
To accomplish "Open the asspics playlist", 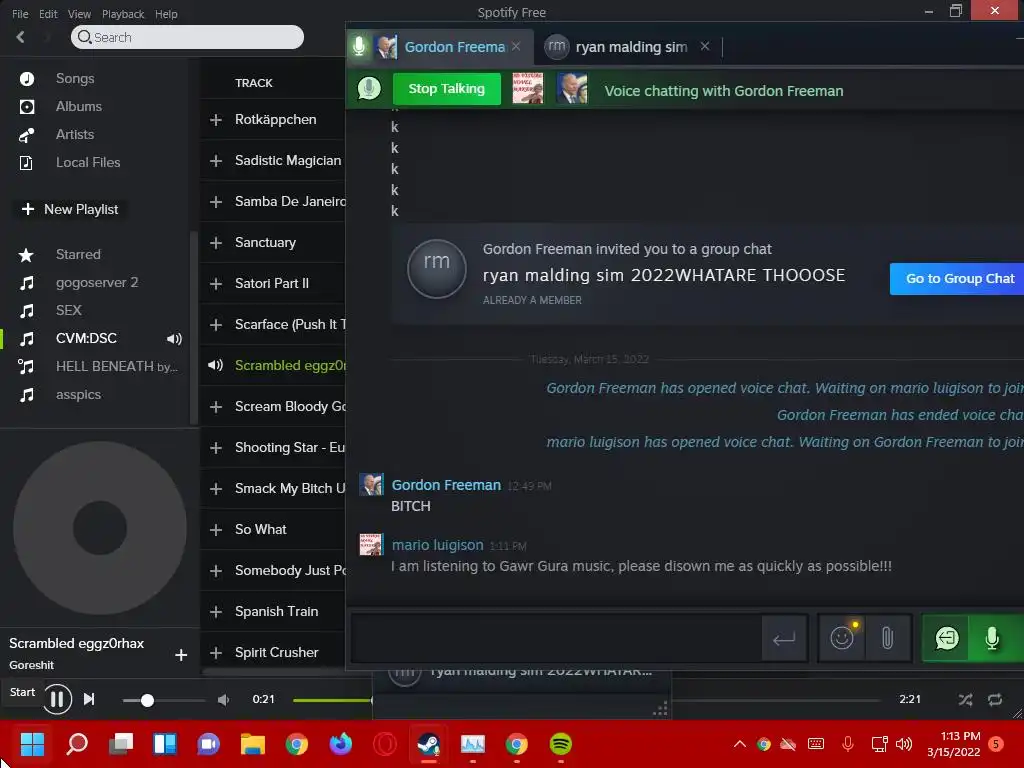I will coord(78,394).
